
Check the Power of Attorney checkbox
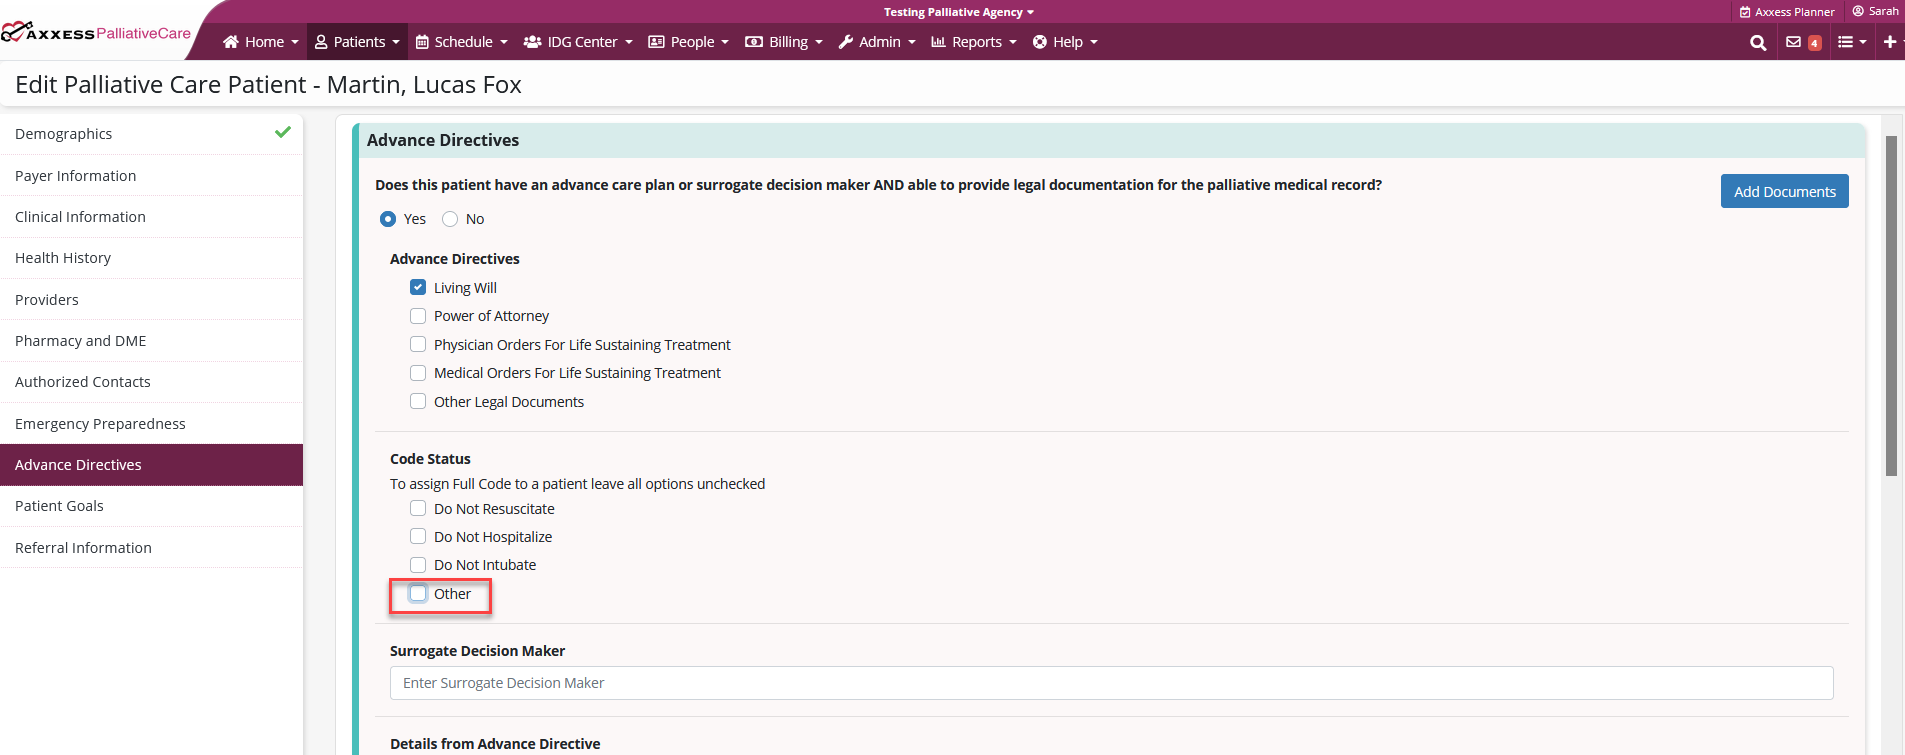click(x=418, y=316)
